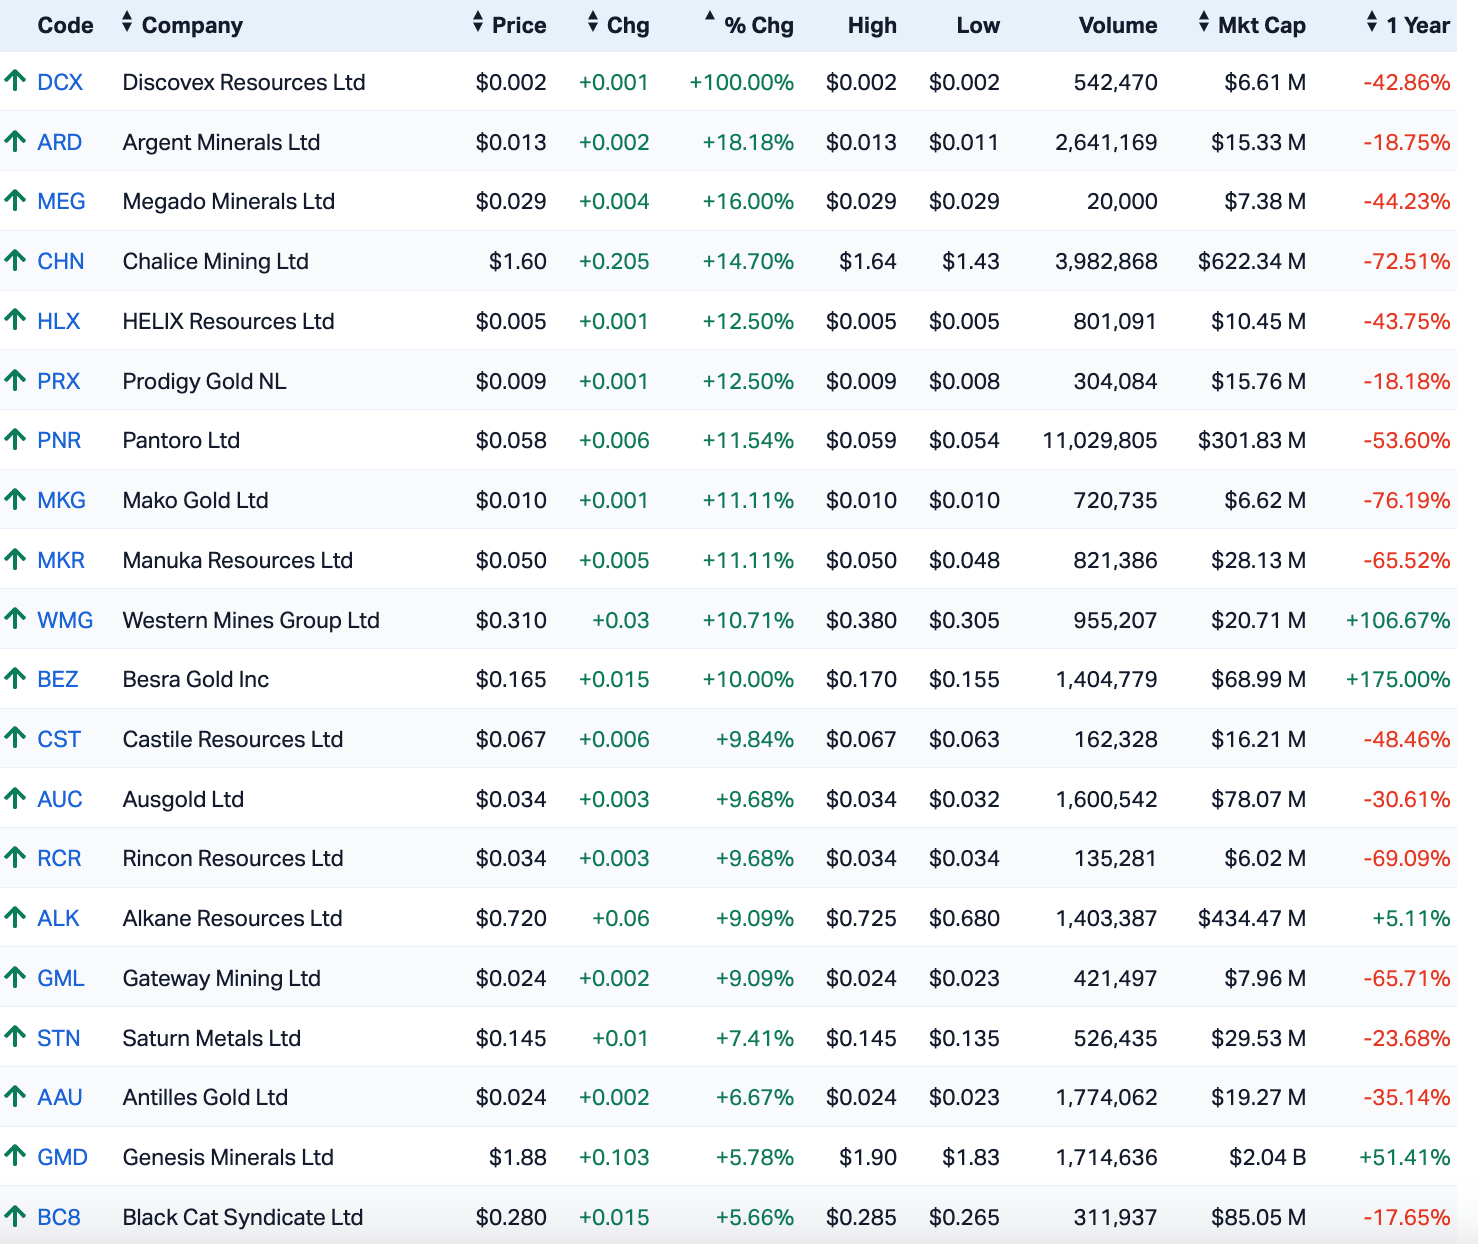Click the Code column header
Viewport: 1478px width, 1244px height.
coord(65,25)
